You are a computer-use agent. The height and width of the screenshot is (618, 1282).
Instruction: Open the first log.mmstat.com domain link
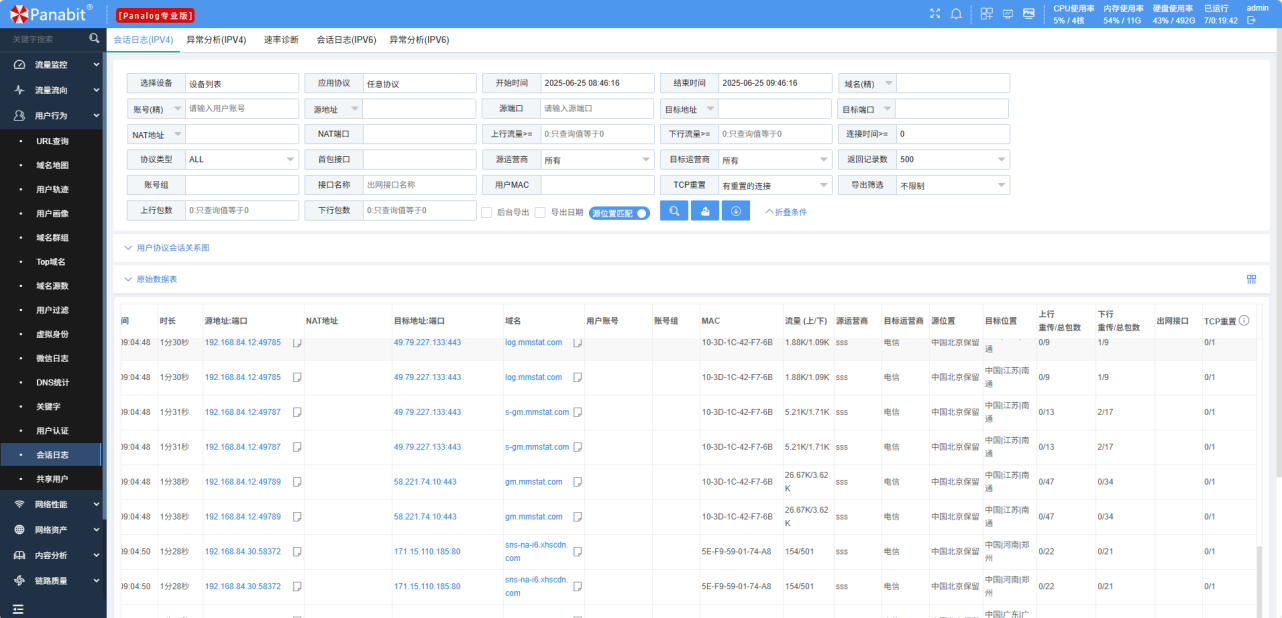(x=533, y=343)
